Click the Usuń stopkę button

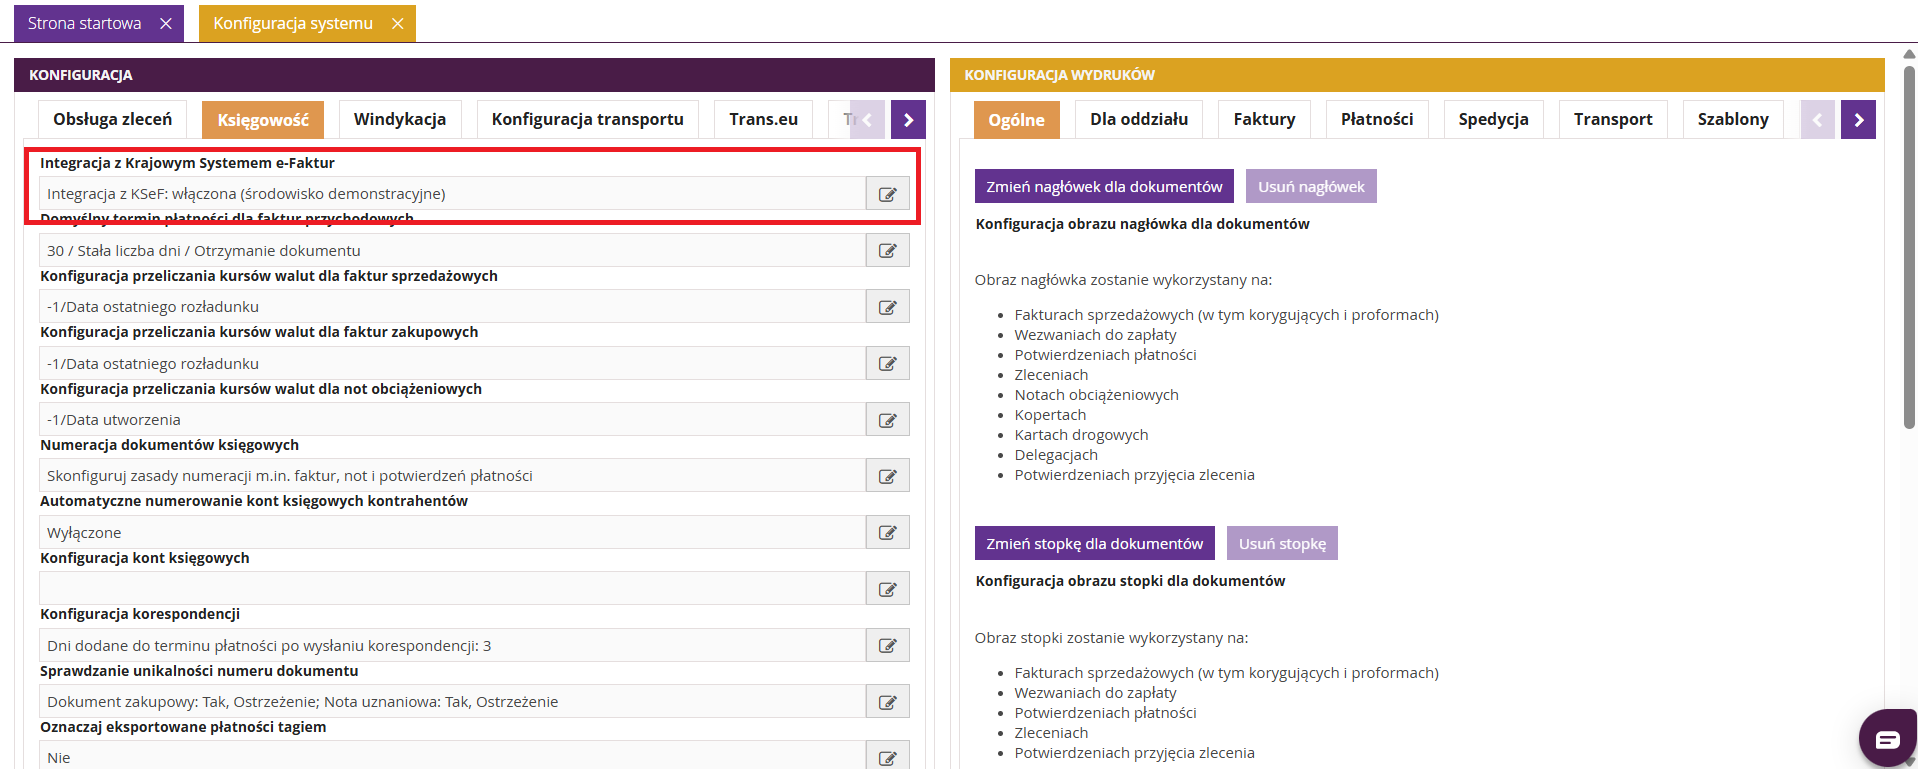[x=1282, y=543]
